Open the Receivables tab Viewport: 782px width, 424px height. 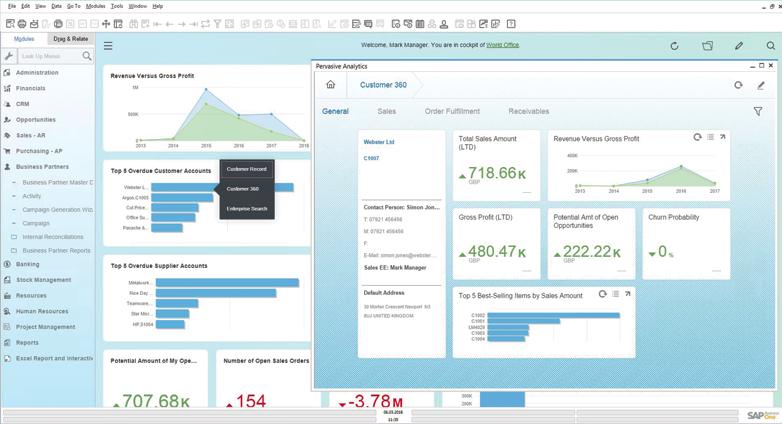click(x=529, y=111)
